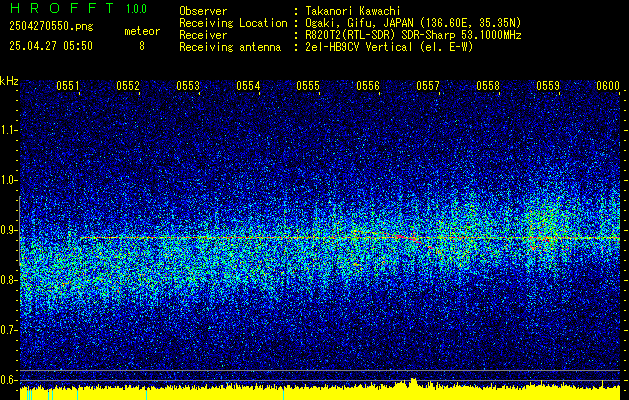Click the date stamp 25.04.27 05:50

[51, 46]
